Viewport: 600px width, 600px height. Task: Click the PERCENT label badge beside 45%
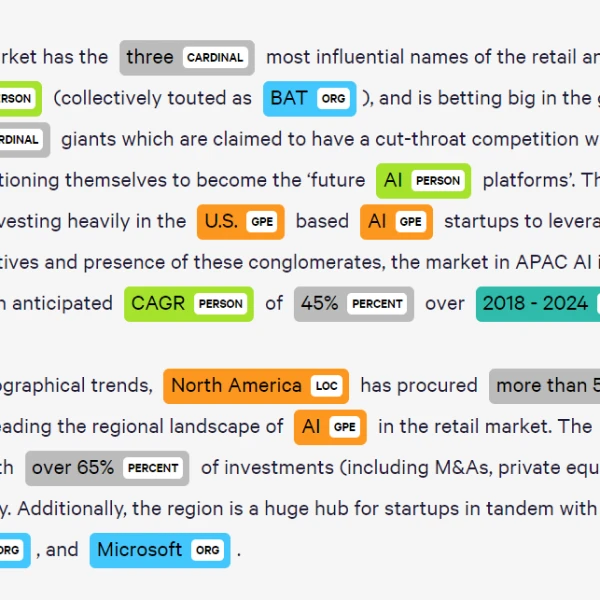click(x=377, y=304)
